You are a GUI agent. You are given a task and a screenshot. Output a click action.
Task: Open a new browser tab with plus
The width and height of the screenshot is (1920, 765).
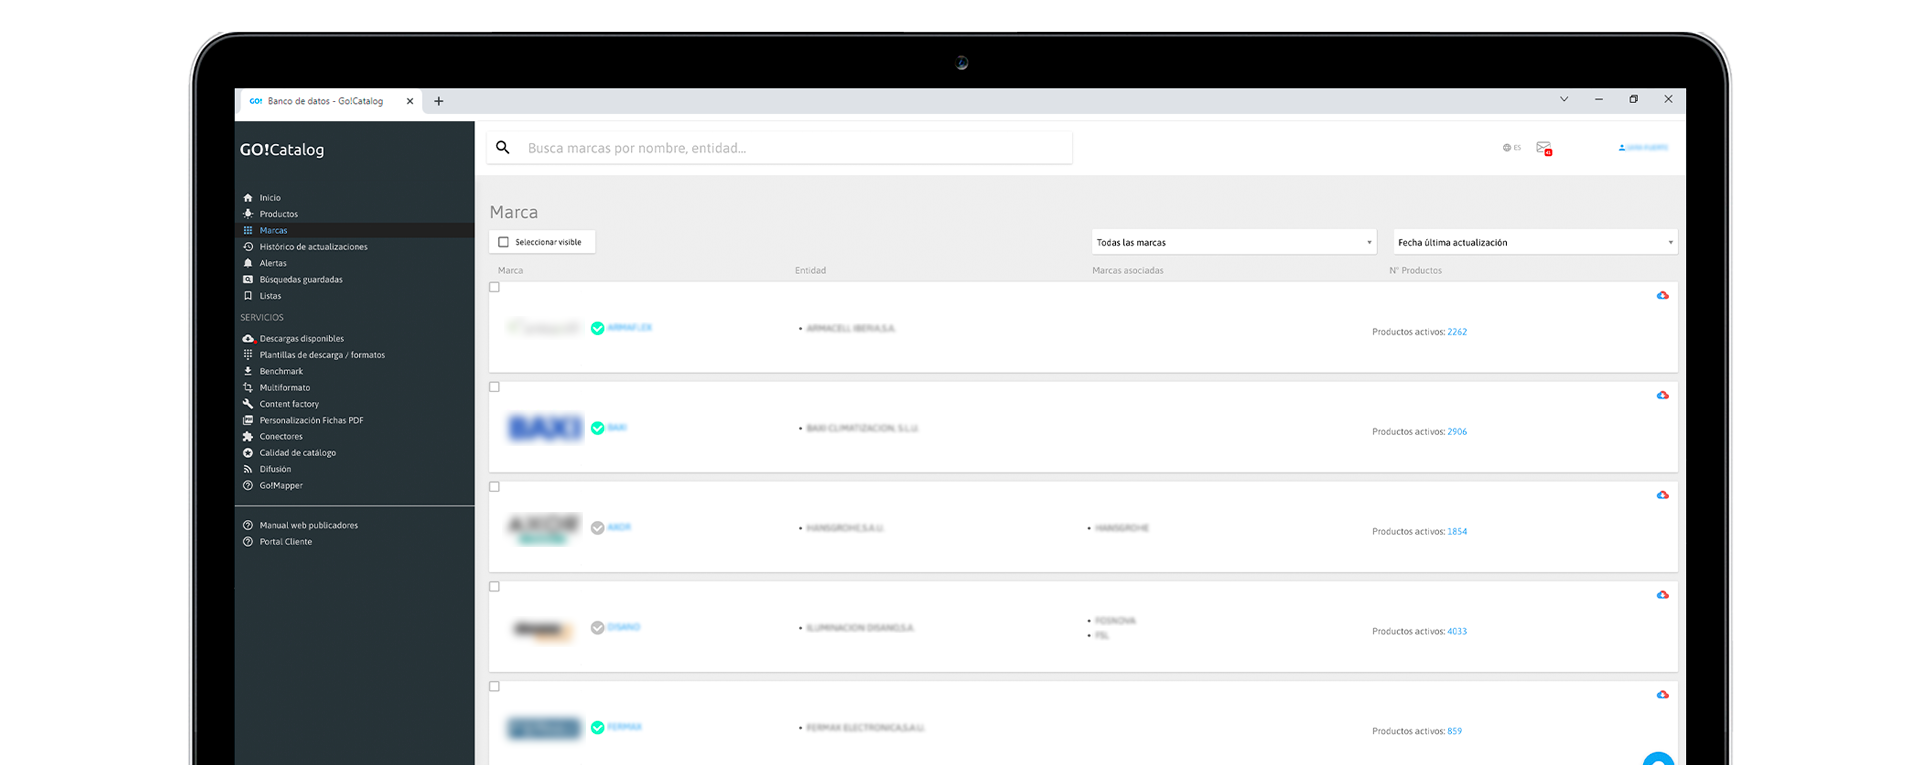pos(438,101)
